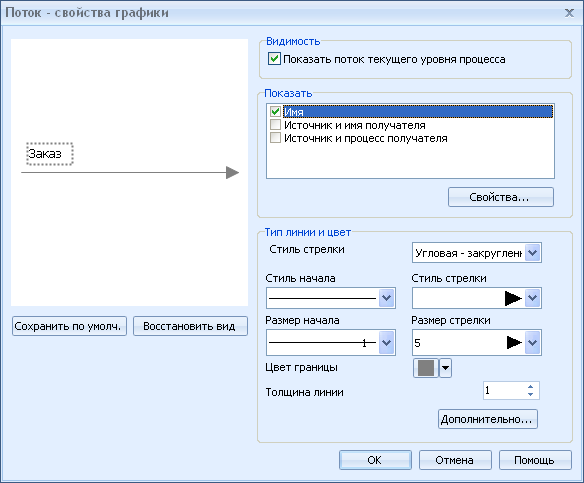Uncheck the Имя checkbox

pos(275,111)
